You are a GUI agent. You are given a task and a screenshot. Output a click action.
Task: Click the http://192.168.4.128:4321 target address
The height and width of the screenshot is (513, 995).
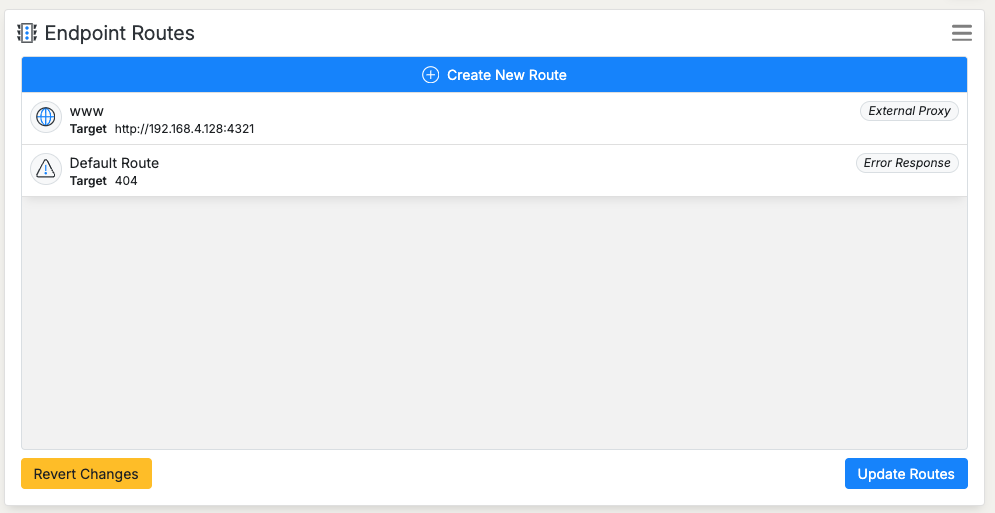184,129
